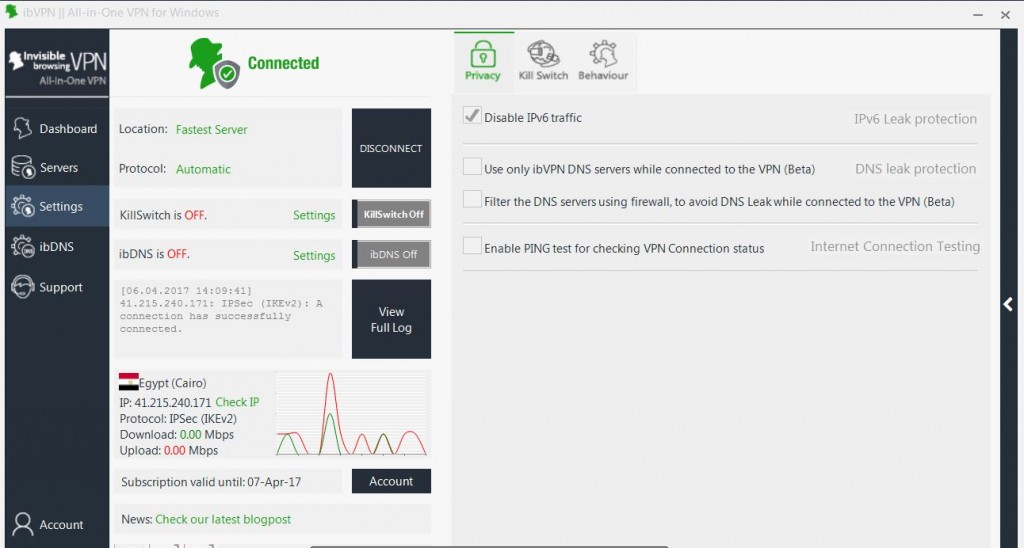Open the Dashboard sidebar item

tap(57, 129)
